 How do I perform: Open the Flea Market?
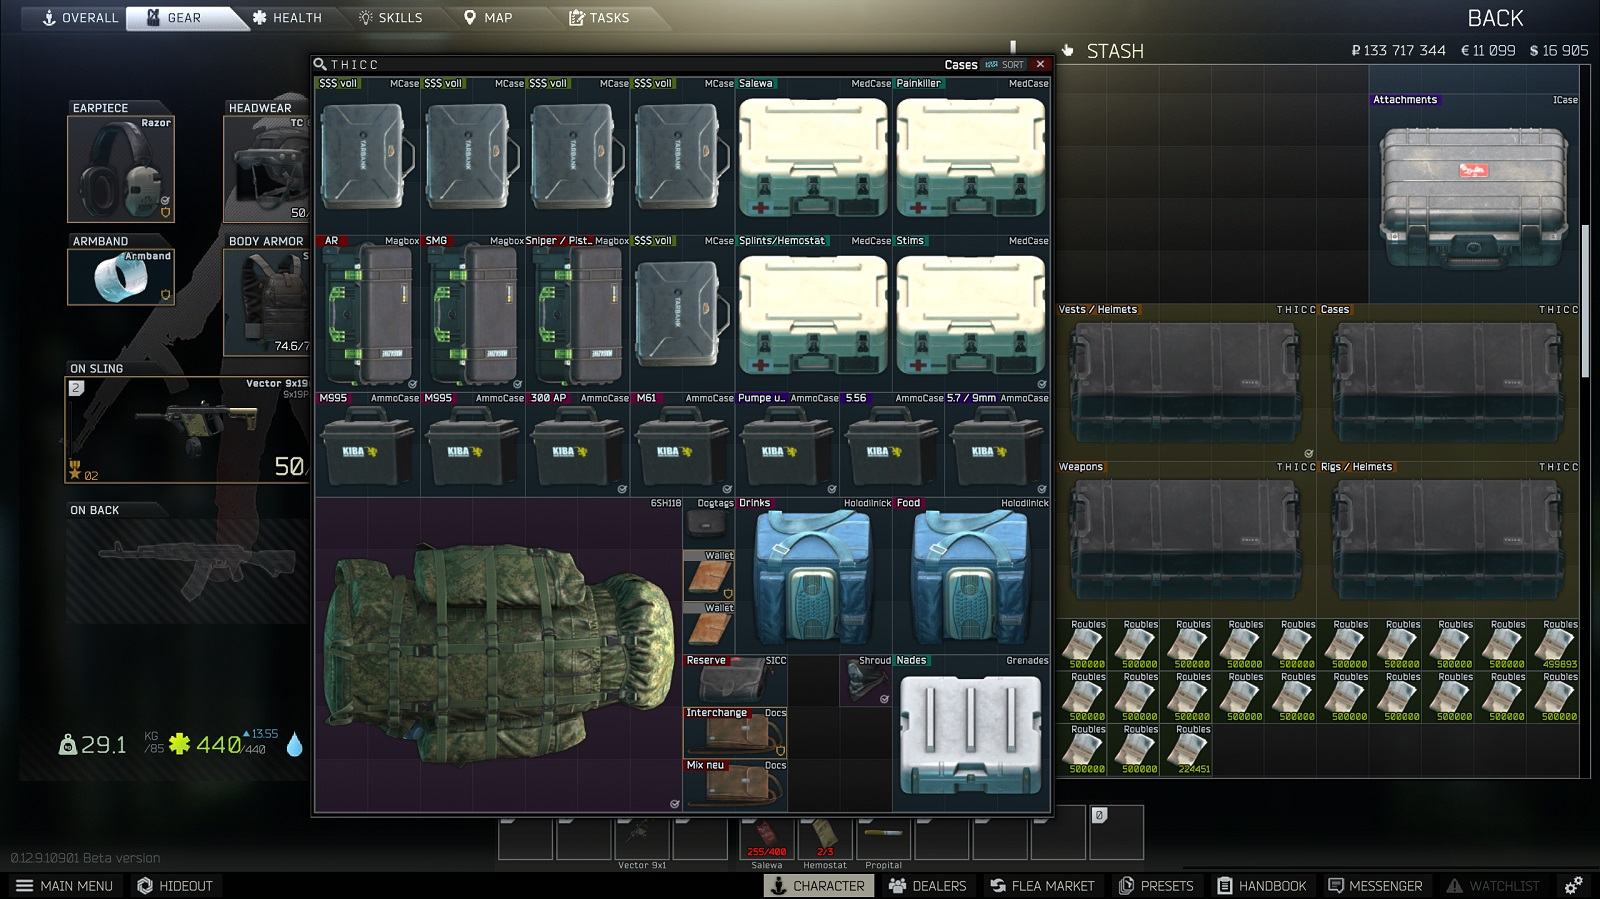tap(1042, 886)
